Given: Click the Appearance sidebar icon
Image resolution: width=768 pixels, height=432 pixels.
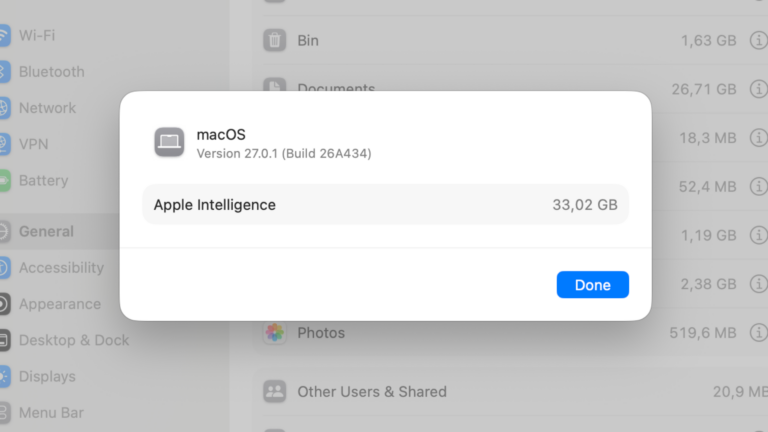Looking at the screenshot, I should click(4, 304).
